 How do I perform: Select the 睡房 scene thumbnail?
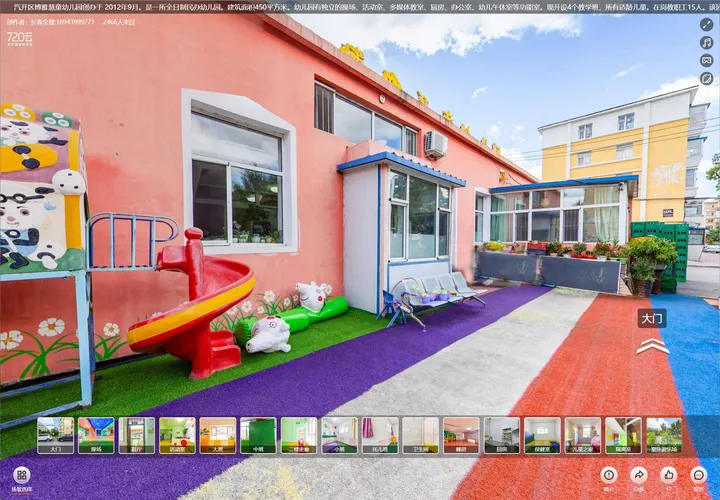(x=461, y=435)
